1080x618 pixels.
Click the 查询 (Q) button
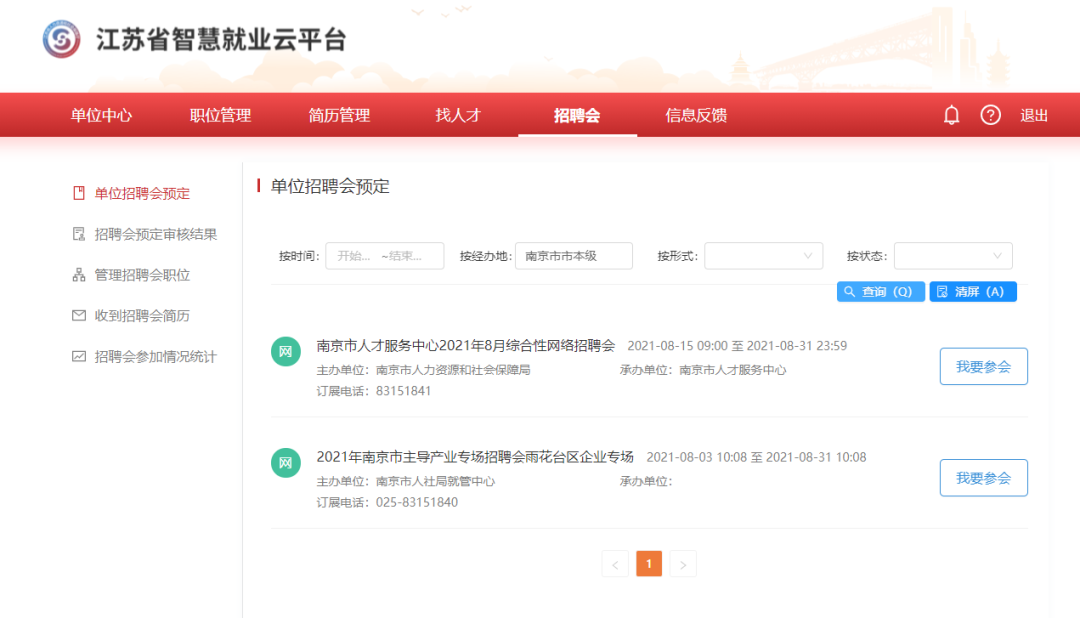880,291
